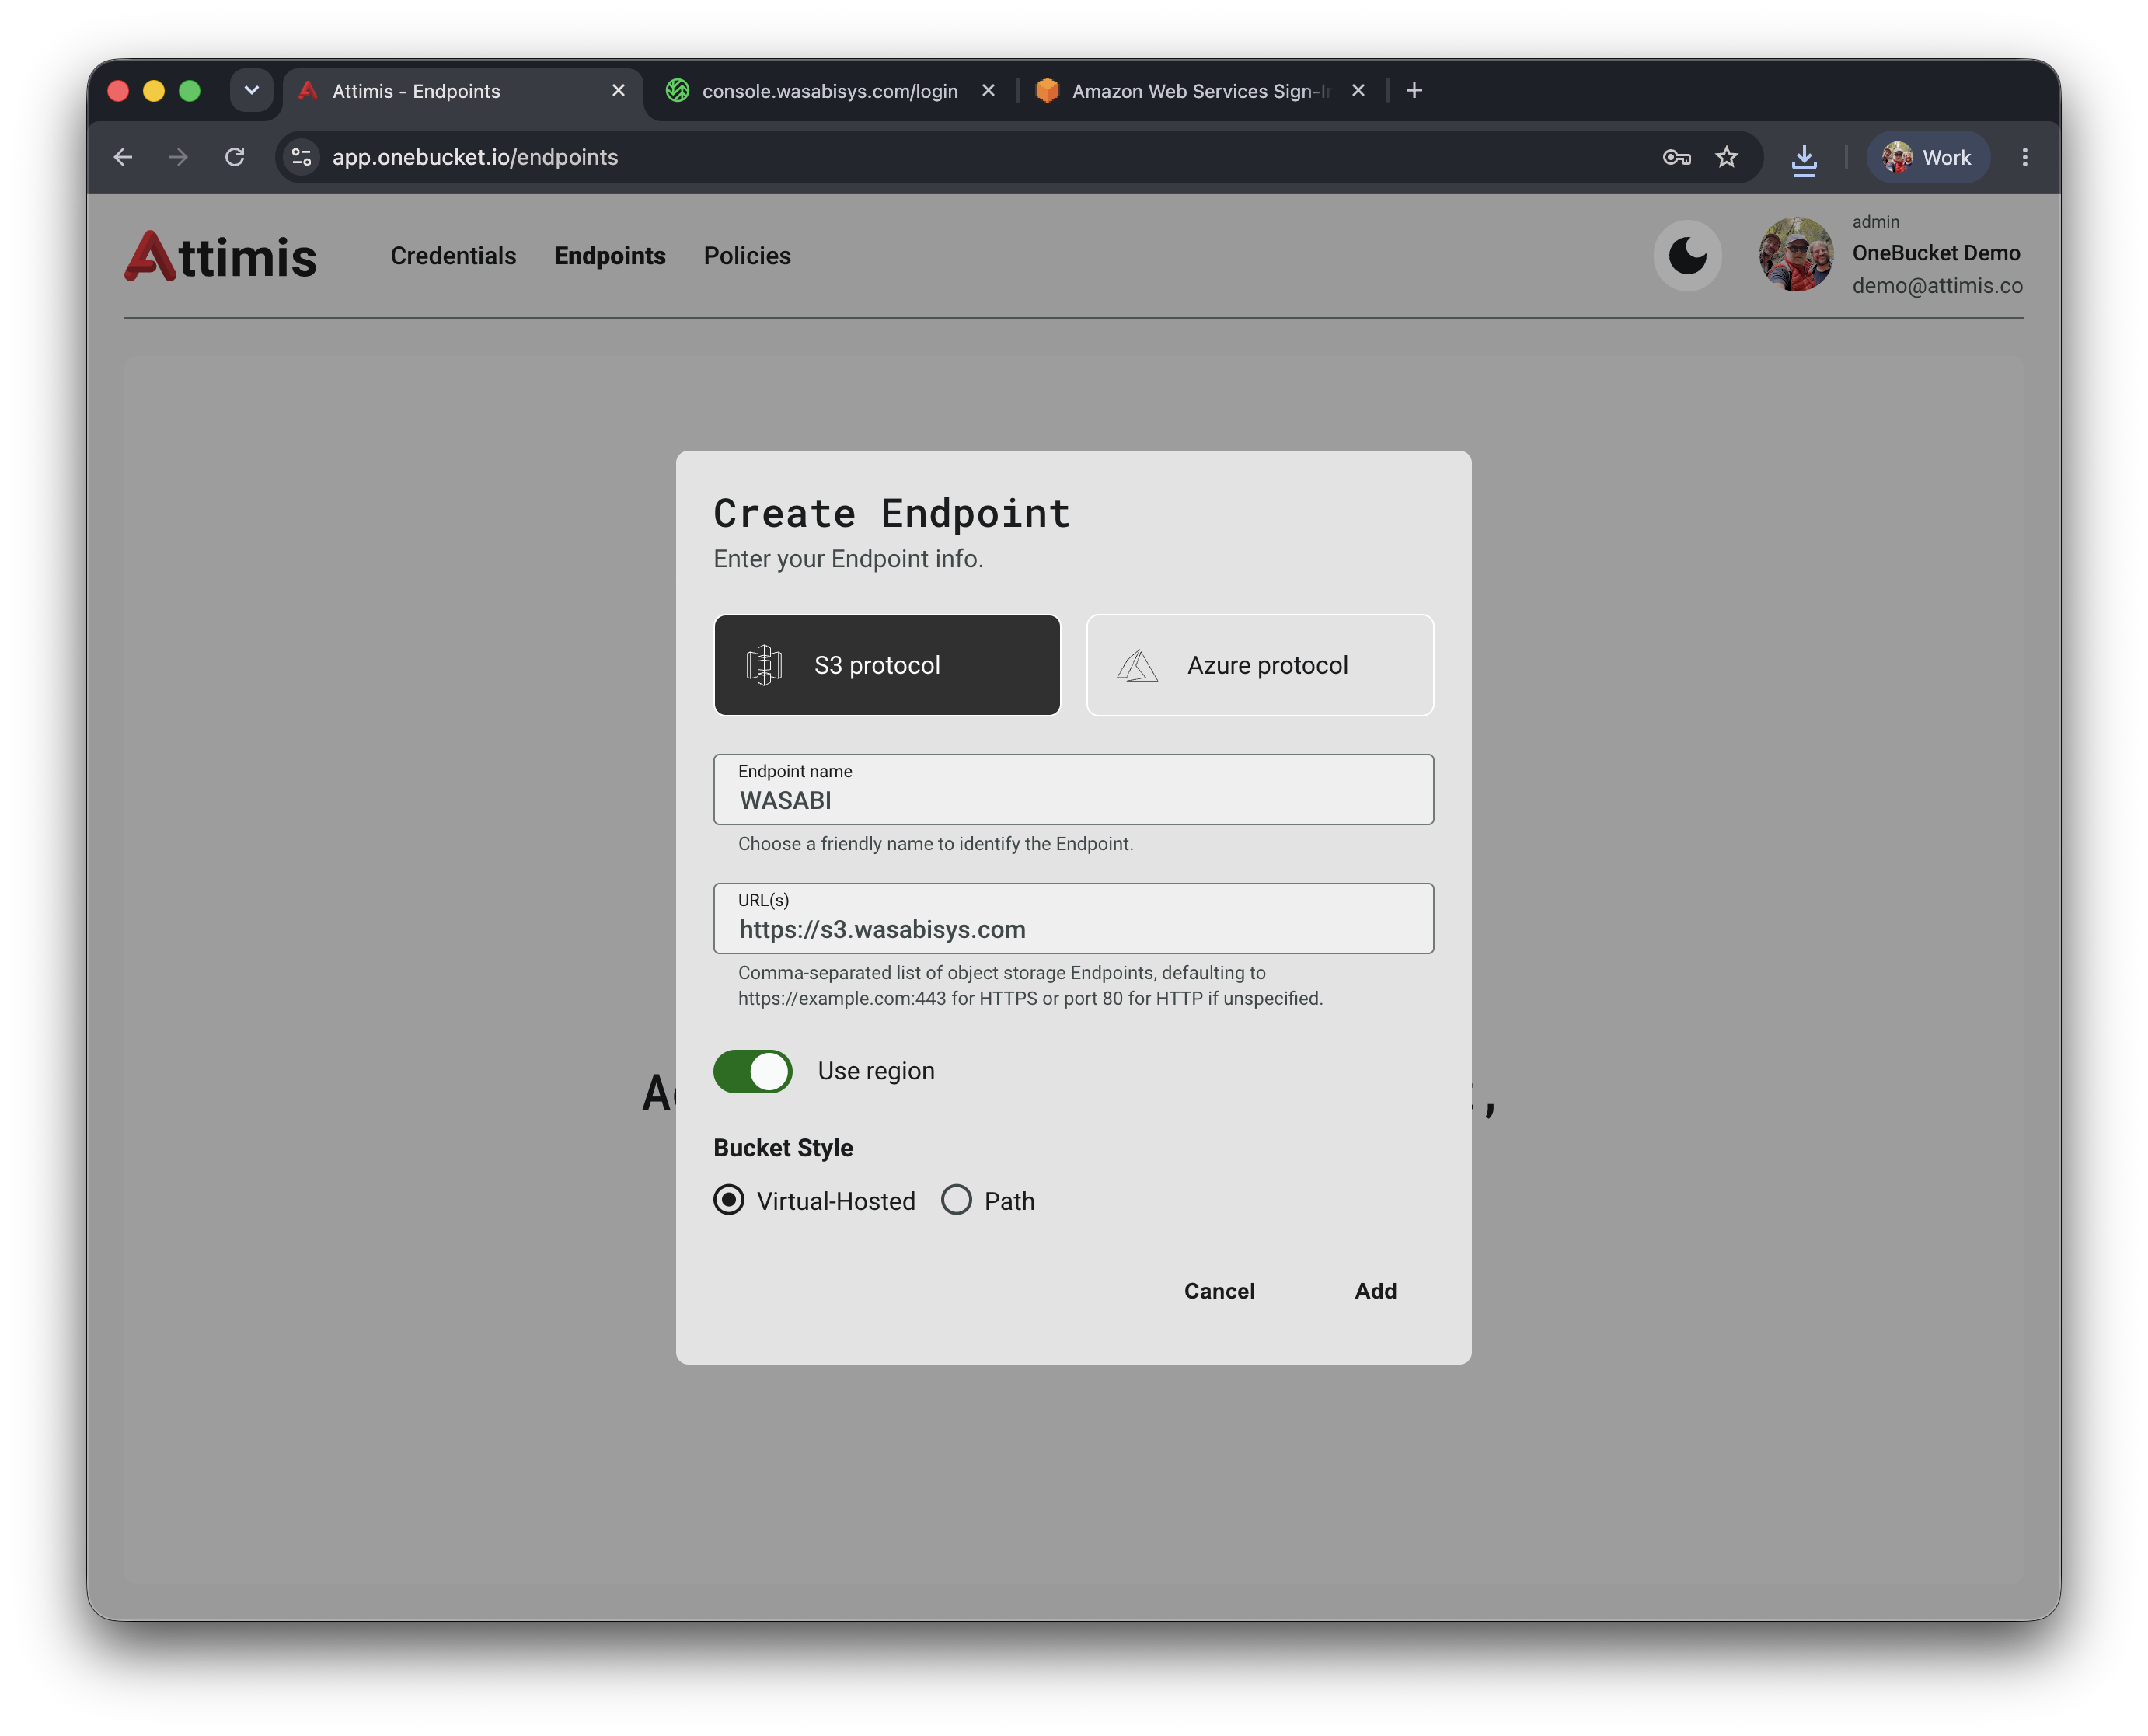Open the Credentials page
Viewport: 2148px width, 1736px height.
[453, 256]
